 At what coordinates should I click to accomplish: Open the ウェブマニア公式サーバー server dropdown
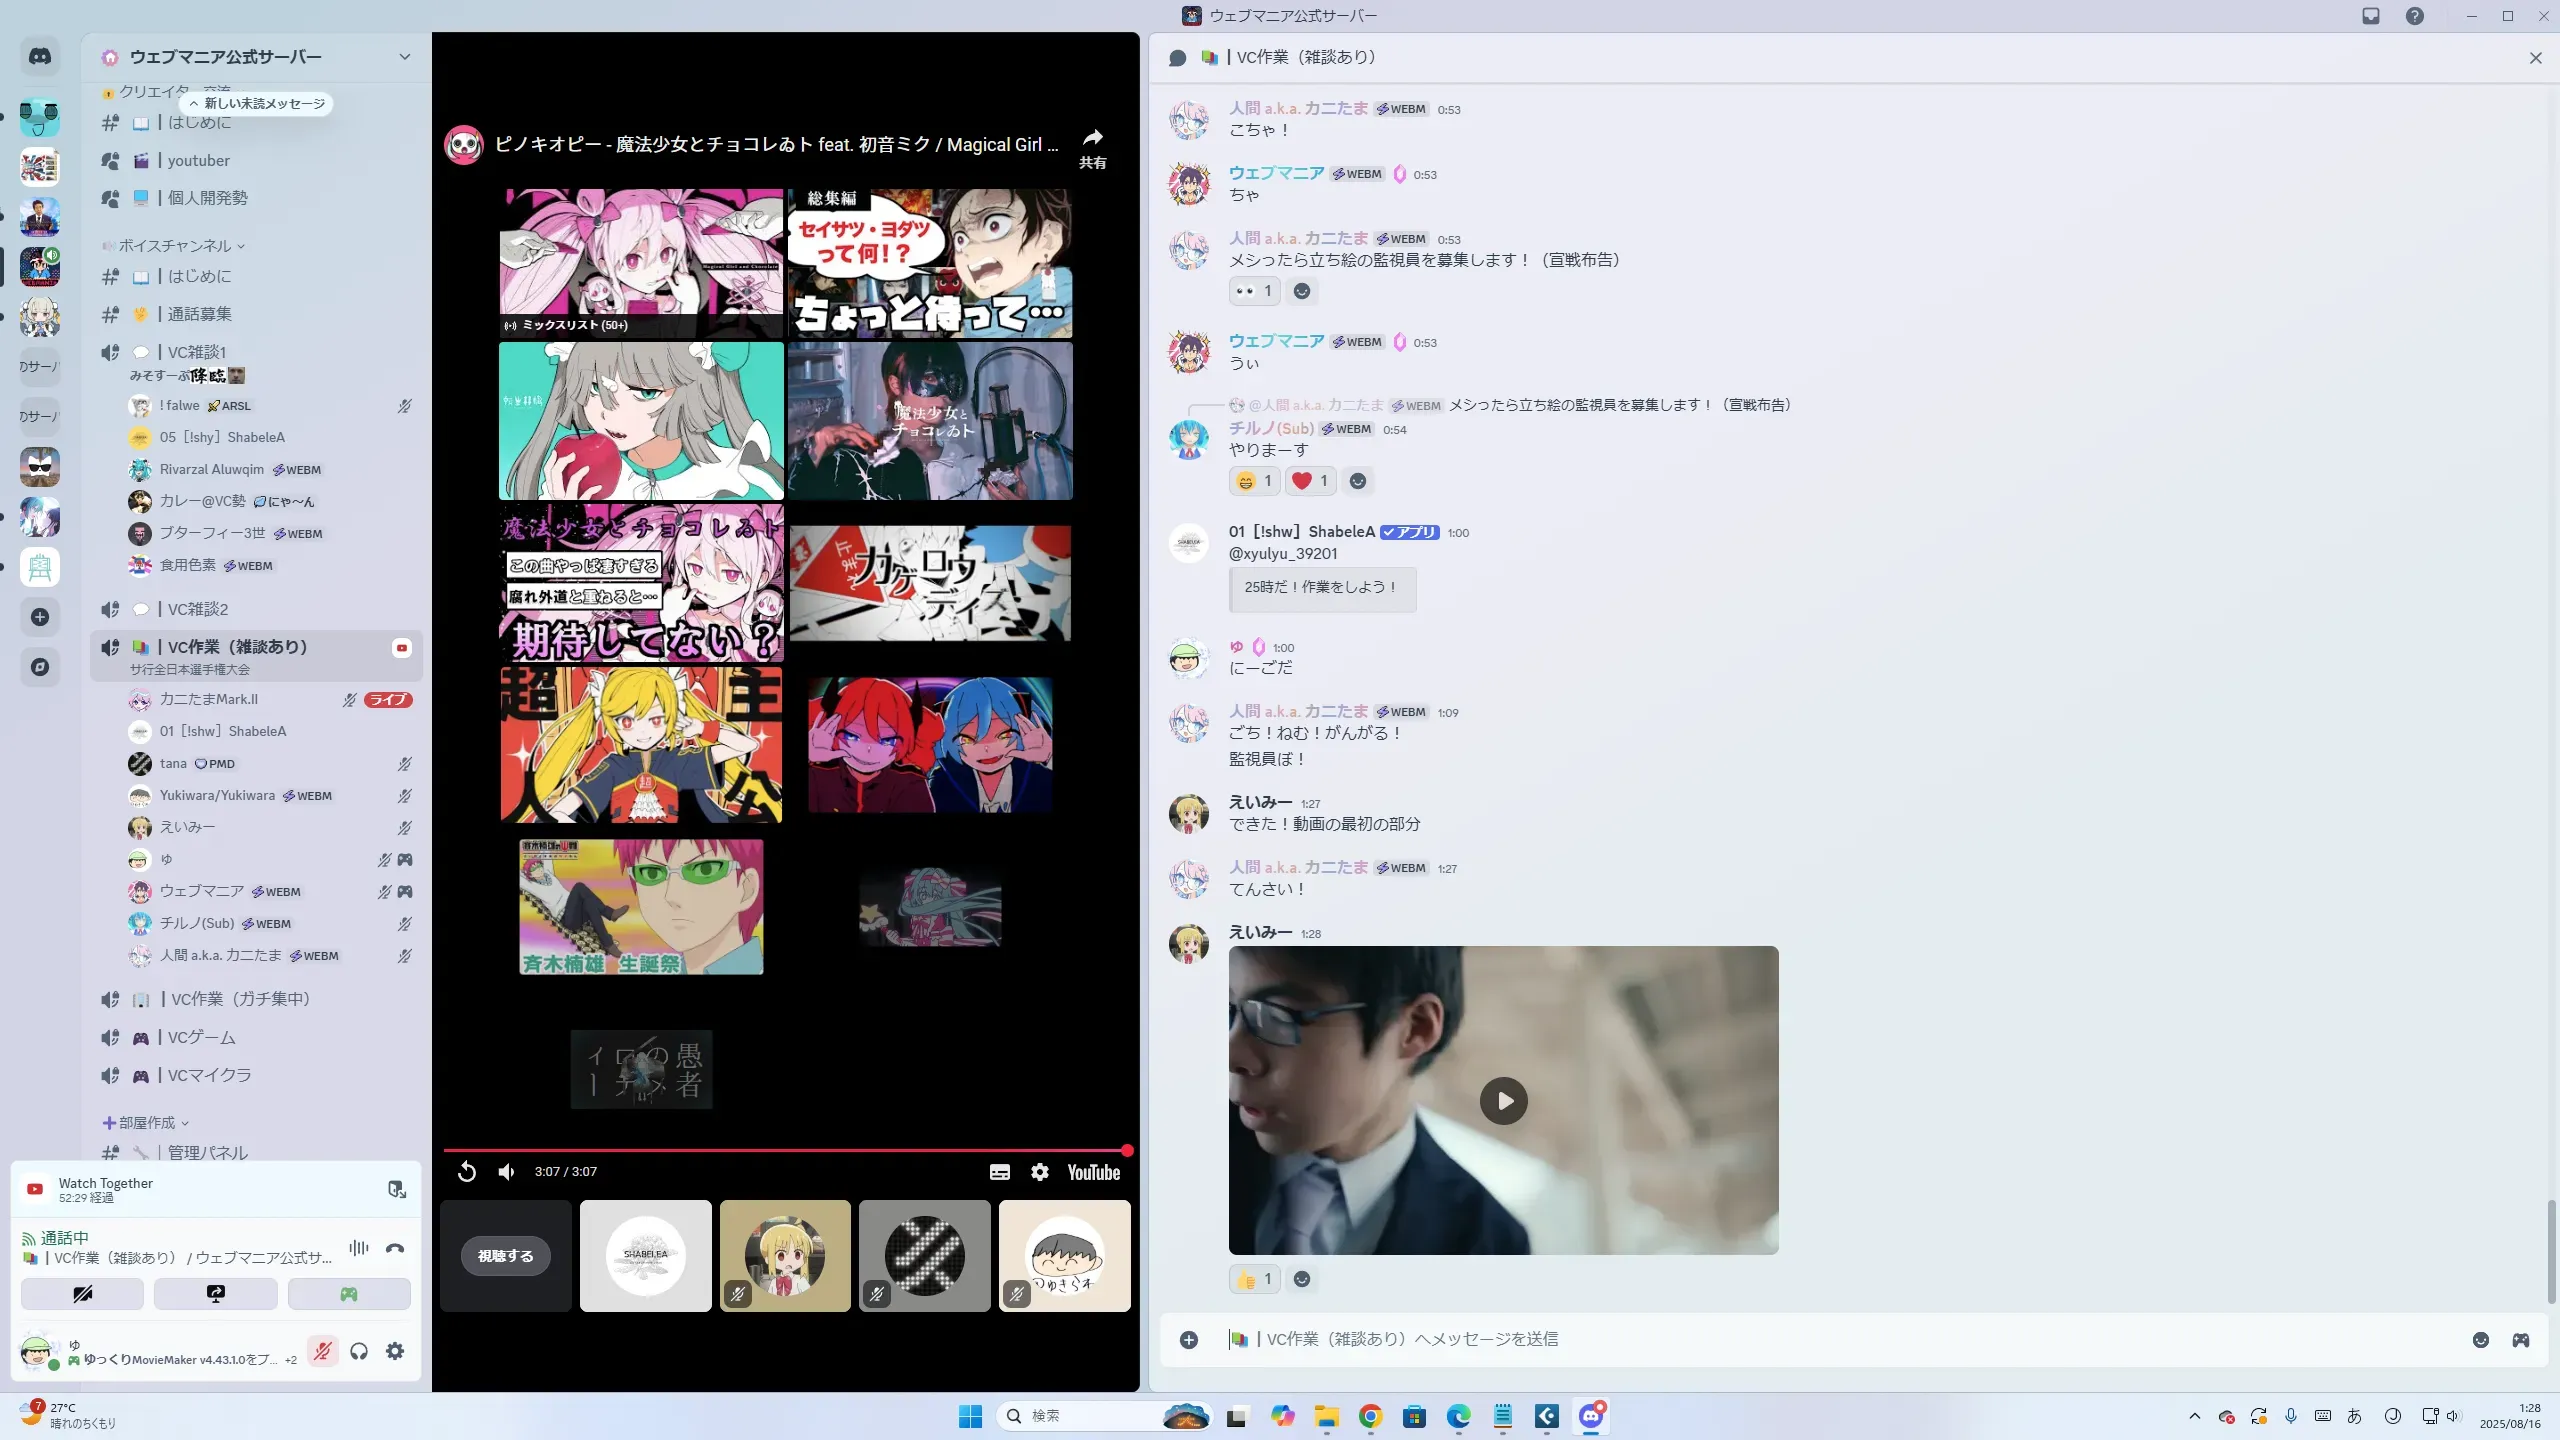click(404, 57)
